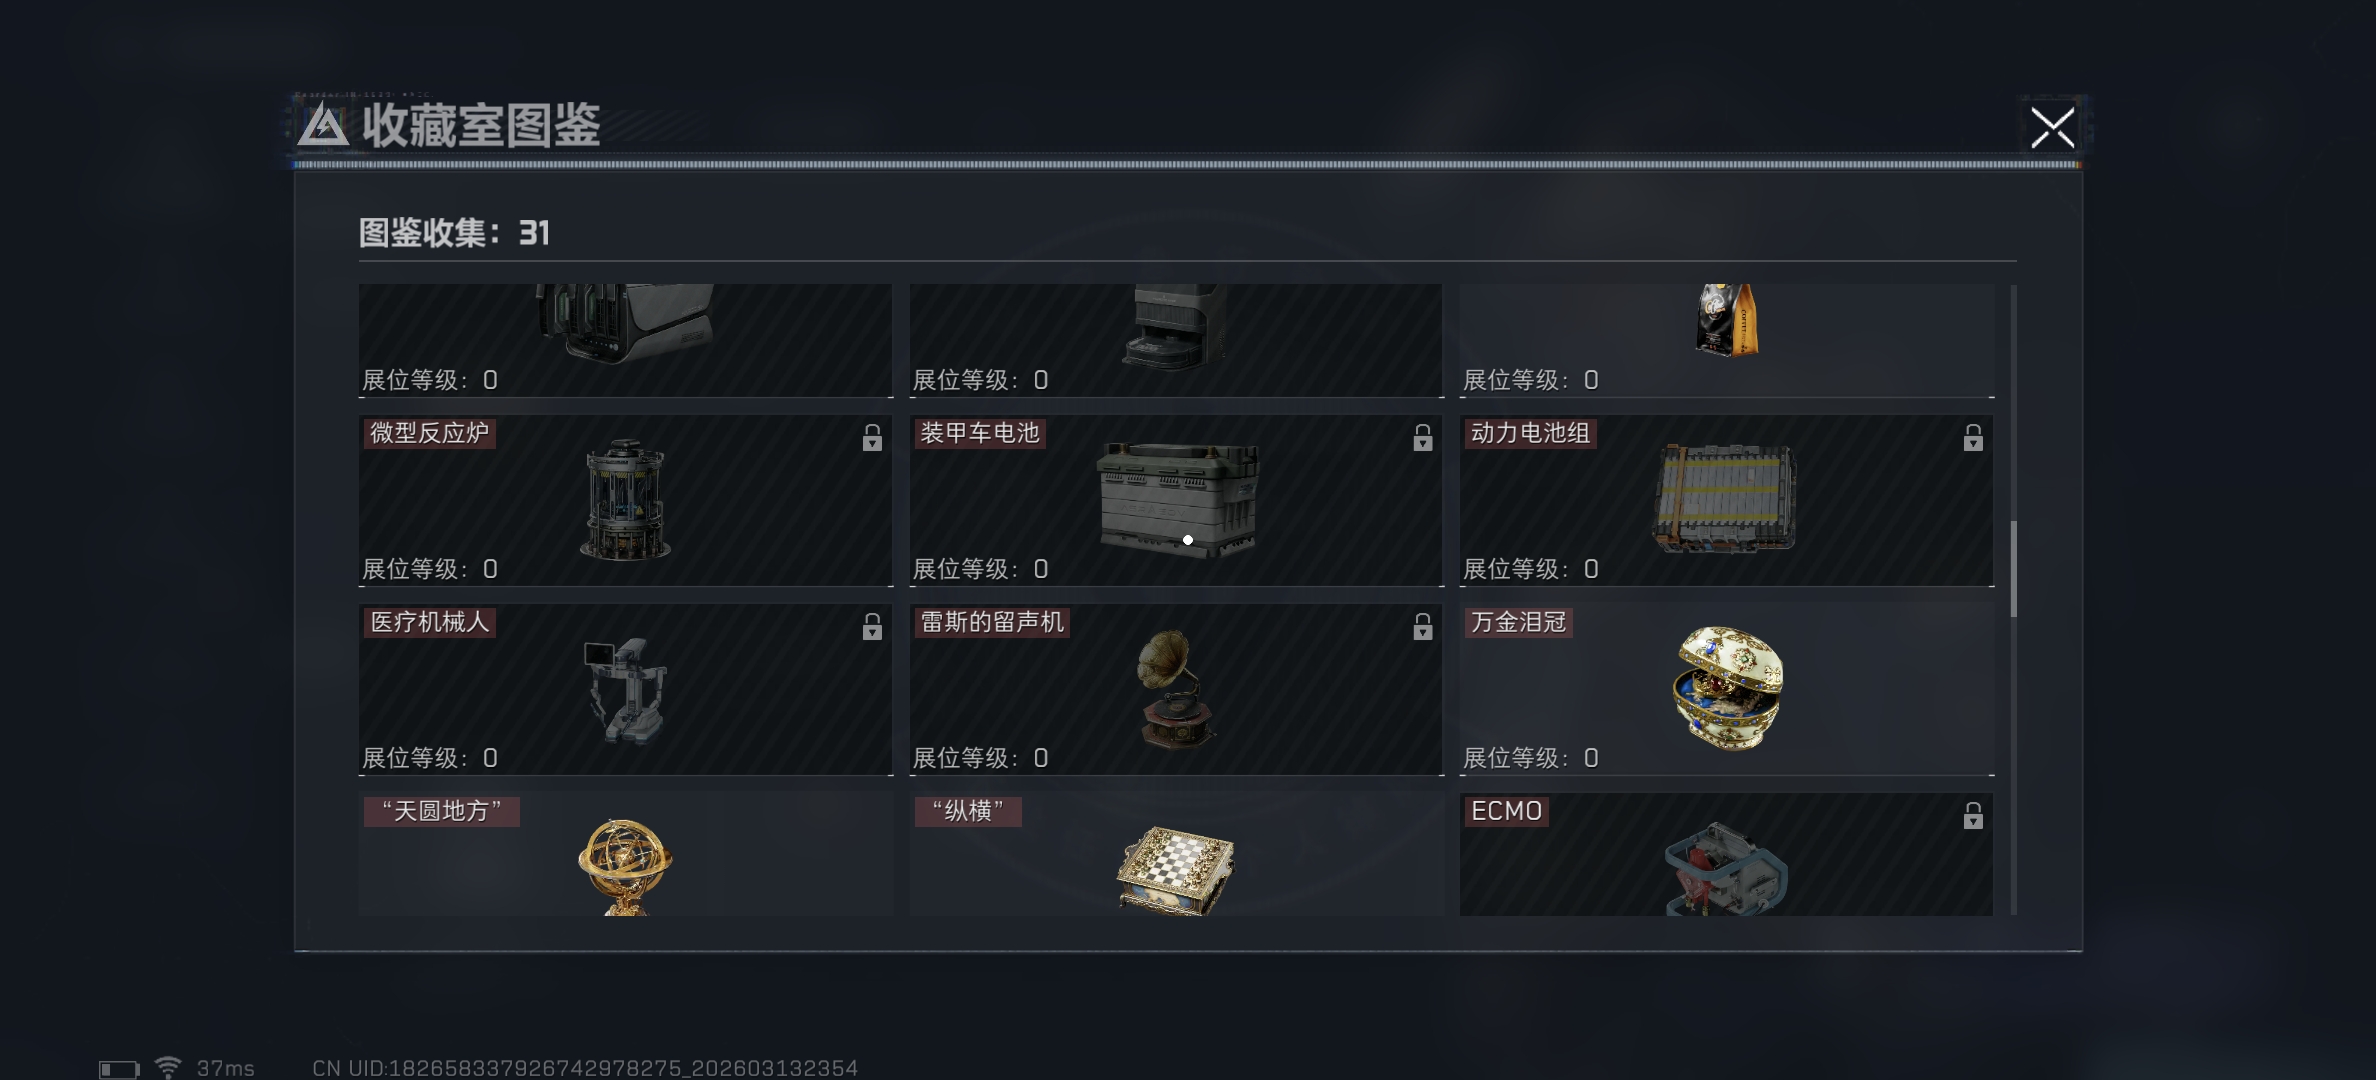The image size is (2376, 1080).
Task: Click the WiFi signal icon in status bar
Action: tap(168, 1067)
